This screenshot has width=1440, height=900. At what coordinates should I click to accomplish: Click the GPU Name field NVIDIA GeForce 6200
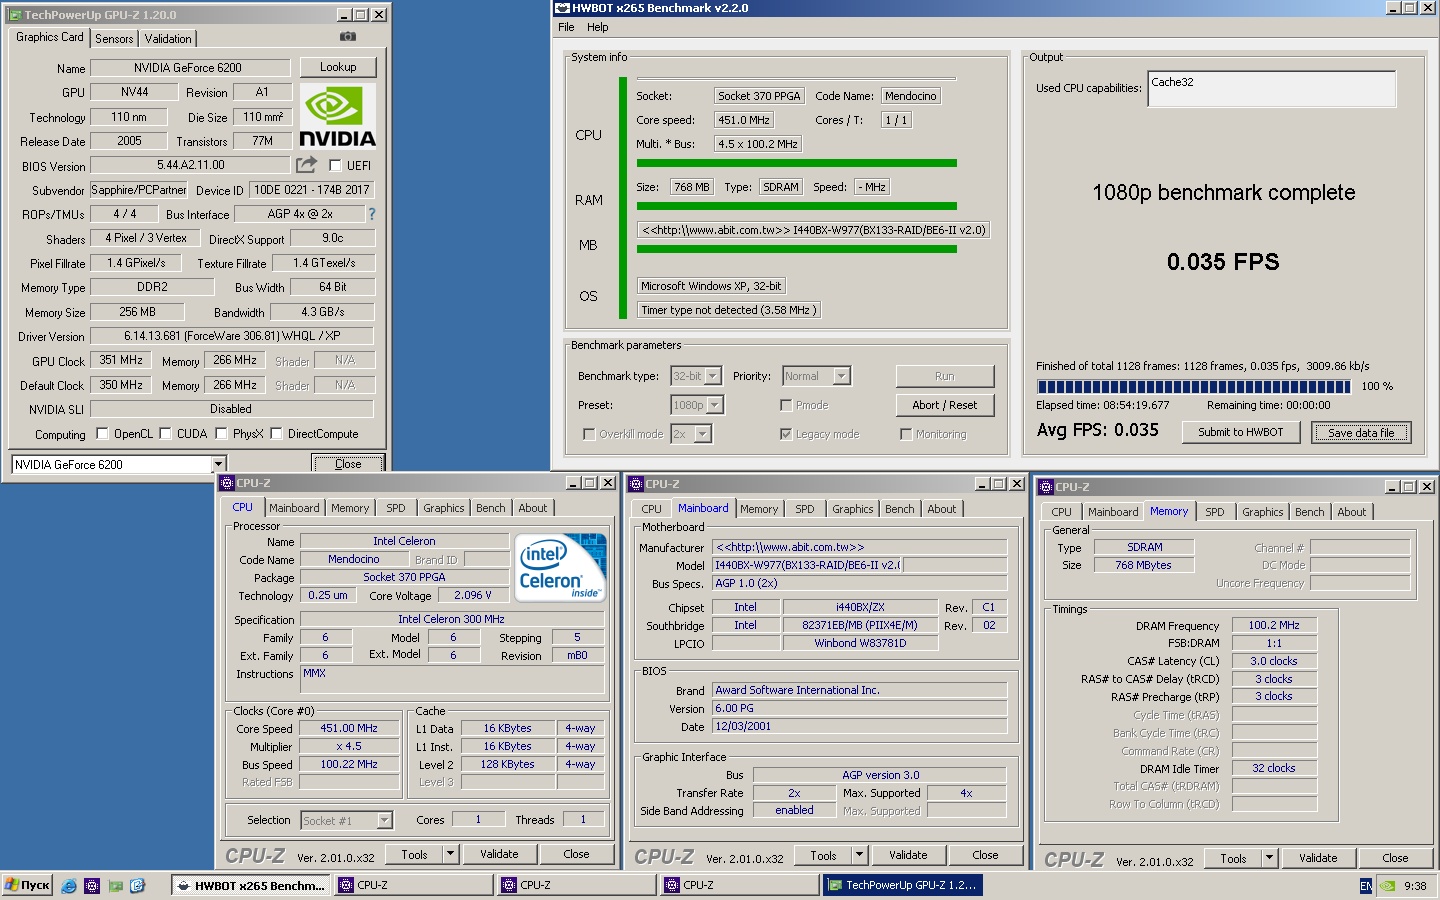point(190,68)
